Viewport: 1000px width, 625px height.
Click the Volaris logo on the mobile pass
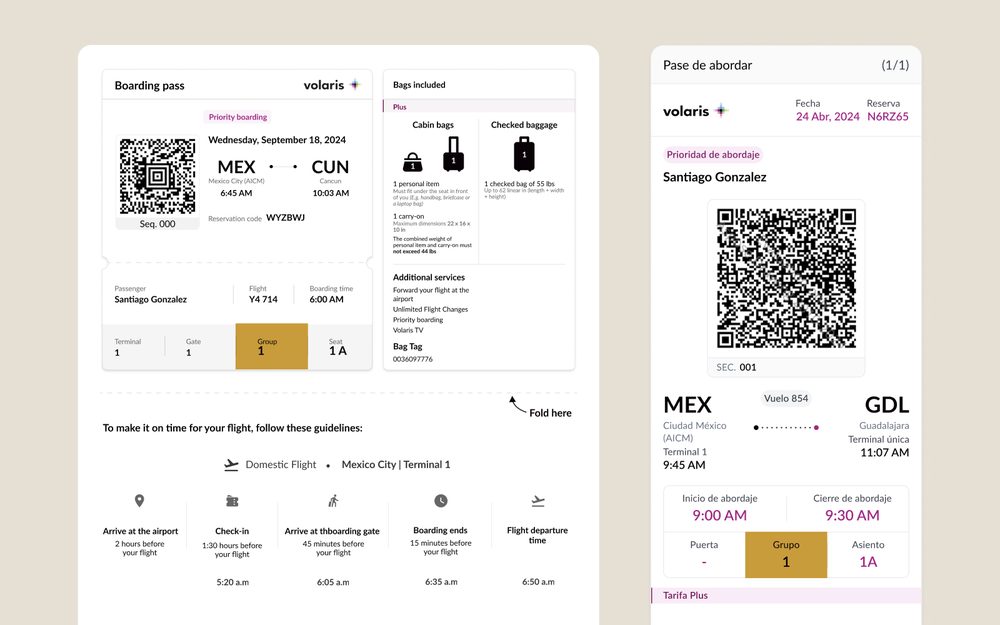695,111
